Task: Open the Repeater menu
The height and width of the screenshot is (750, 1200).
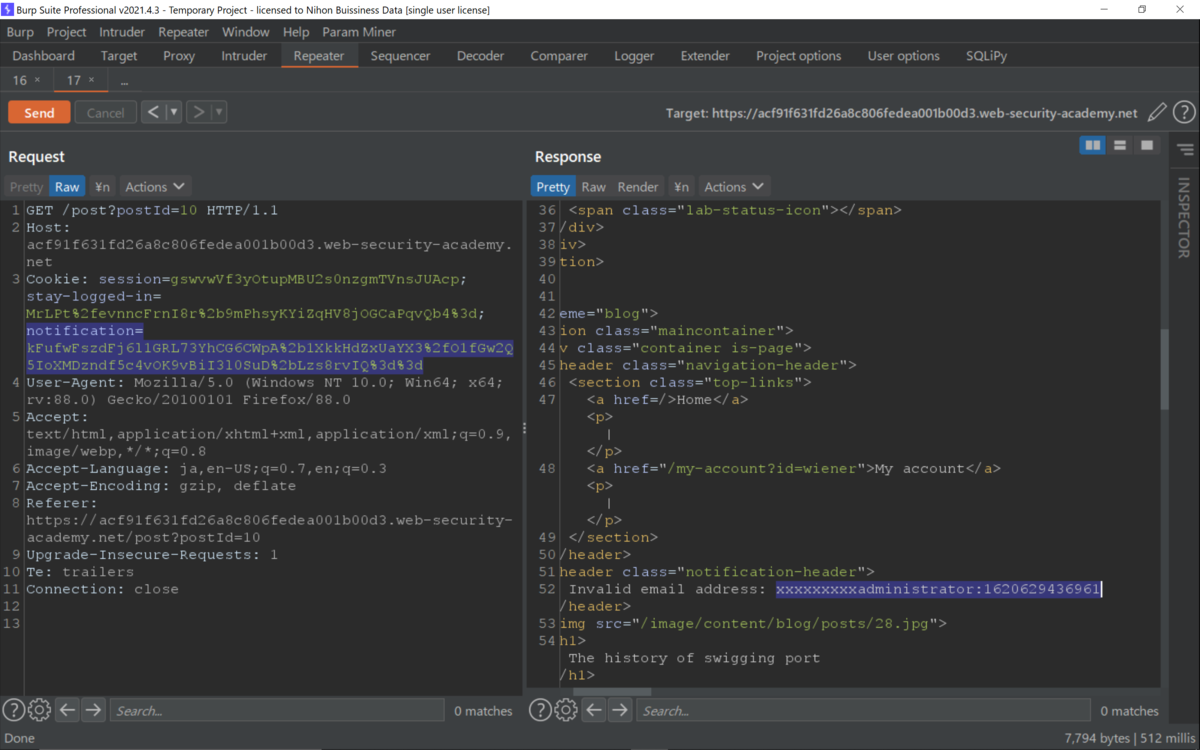Action: tap(183, 32)
